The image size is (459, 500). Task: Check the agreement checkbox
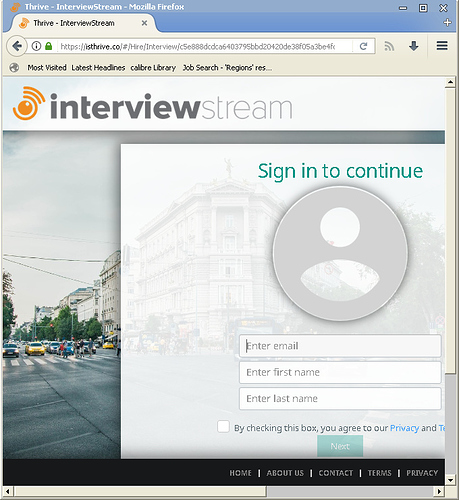[223, 427]
